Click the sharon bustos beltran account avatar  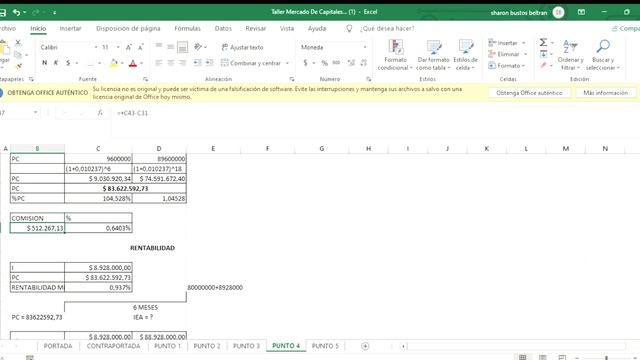pyautogui.click(x=558, y=13)
